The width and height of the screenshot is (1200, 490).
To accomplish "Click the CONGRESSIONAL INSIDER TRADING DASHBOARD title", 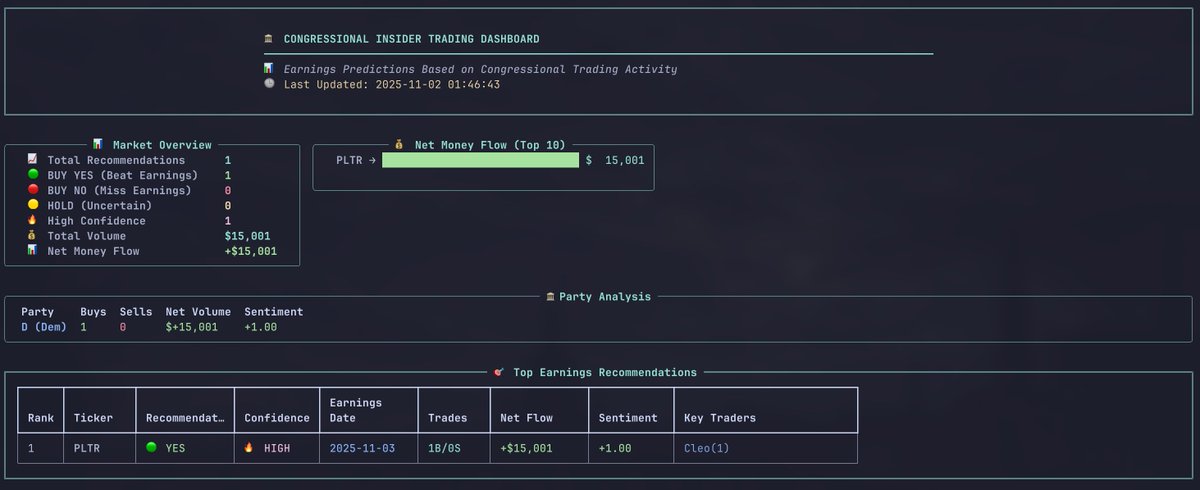I will point(412,39).
